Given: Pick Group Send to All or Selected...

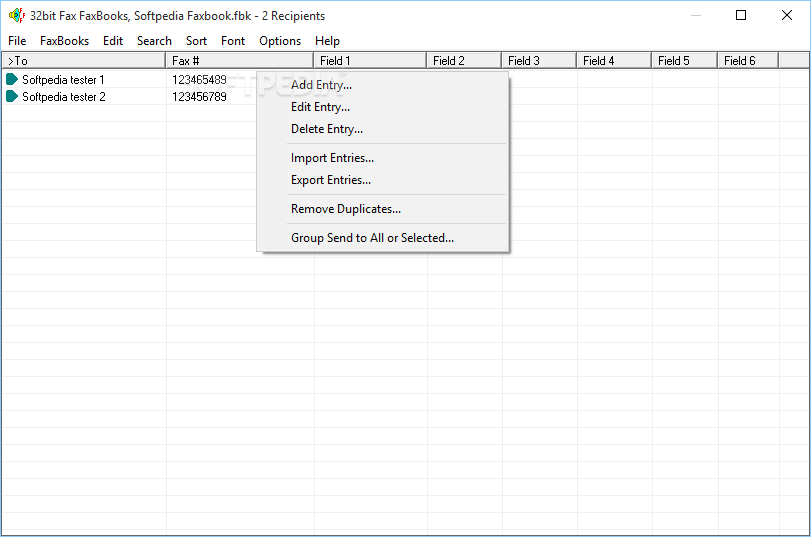Looking at the screenshot, I should [383, 237].
